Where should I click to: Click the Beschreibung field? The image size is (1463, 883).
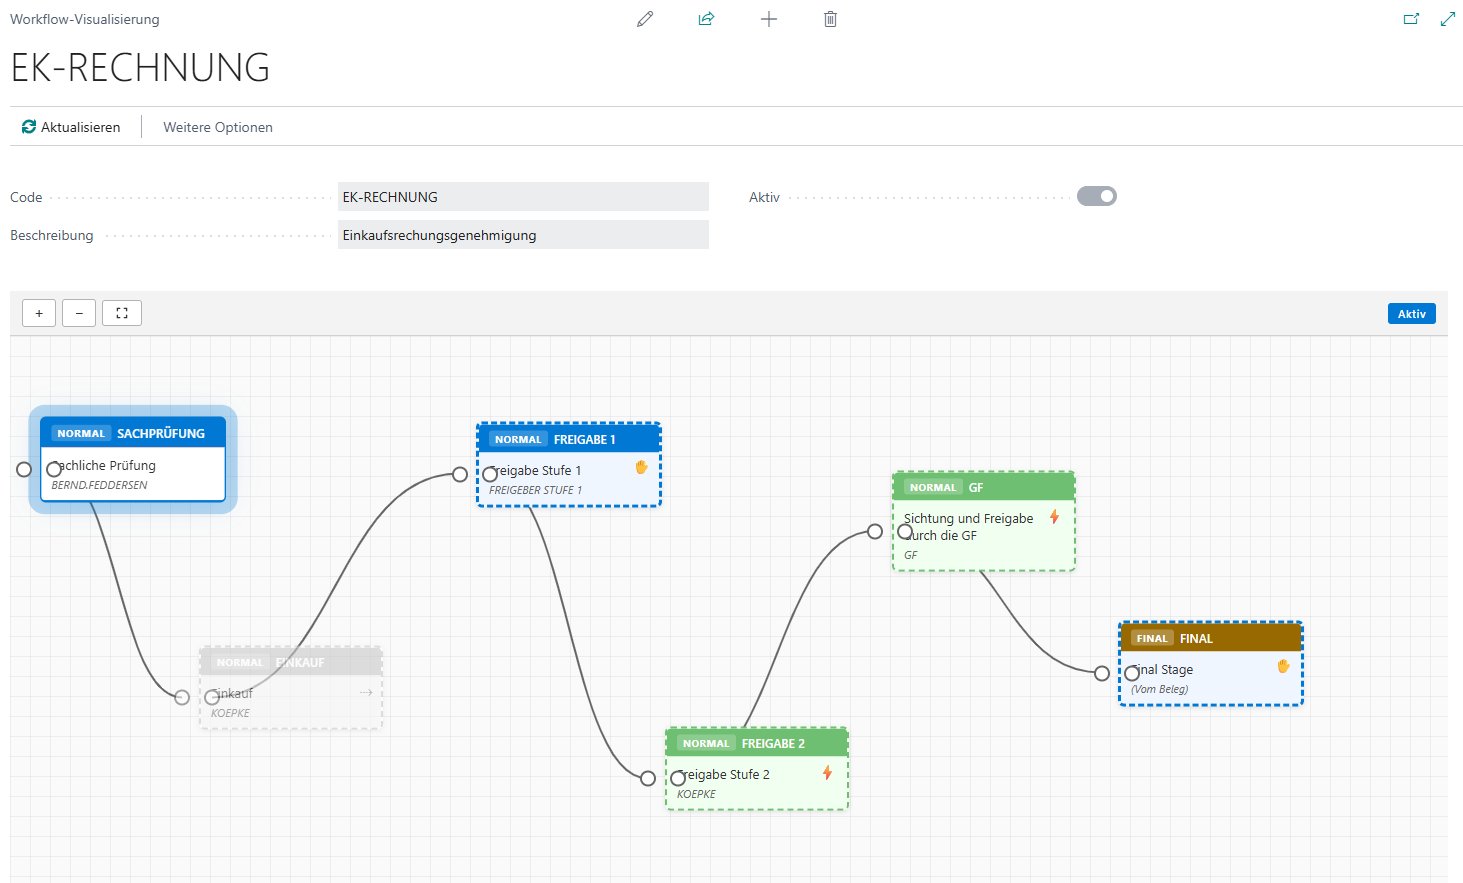coord(523,235)
